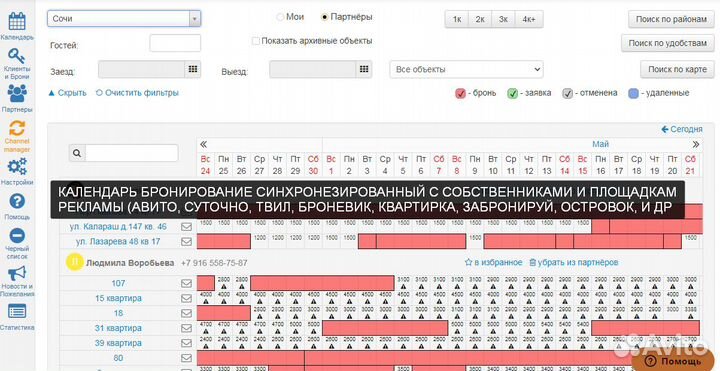Viewport: 720px width, 371px height.
Task: Click envelope icon for ул. Лазарева 48
Action: (186, 242)
